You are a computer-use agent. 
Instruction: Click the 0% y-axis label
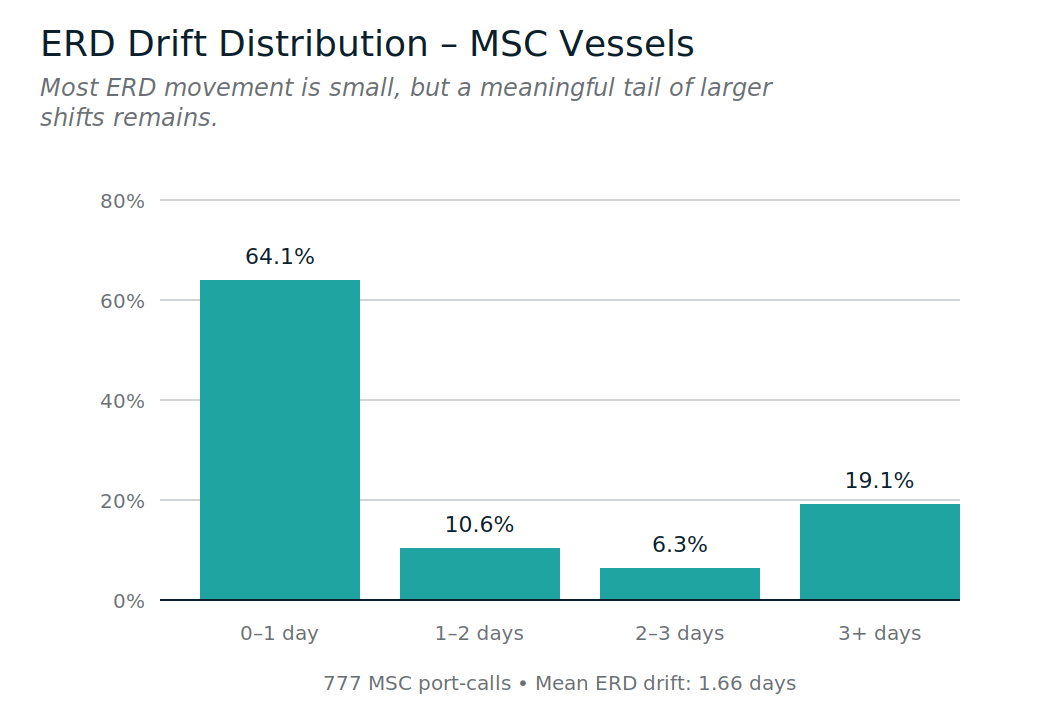(x=128, y=601)
